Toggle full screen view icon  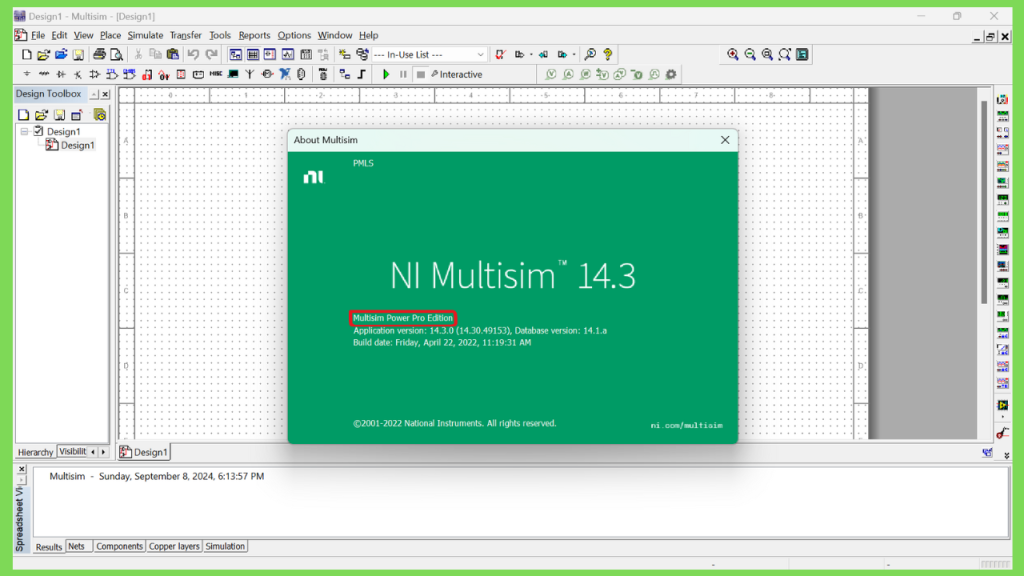point(802,55)
